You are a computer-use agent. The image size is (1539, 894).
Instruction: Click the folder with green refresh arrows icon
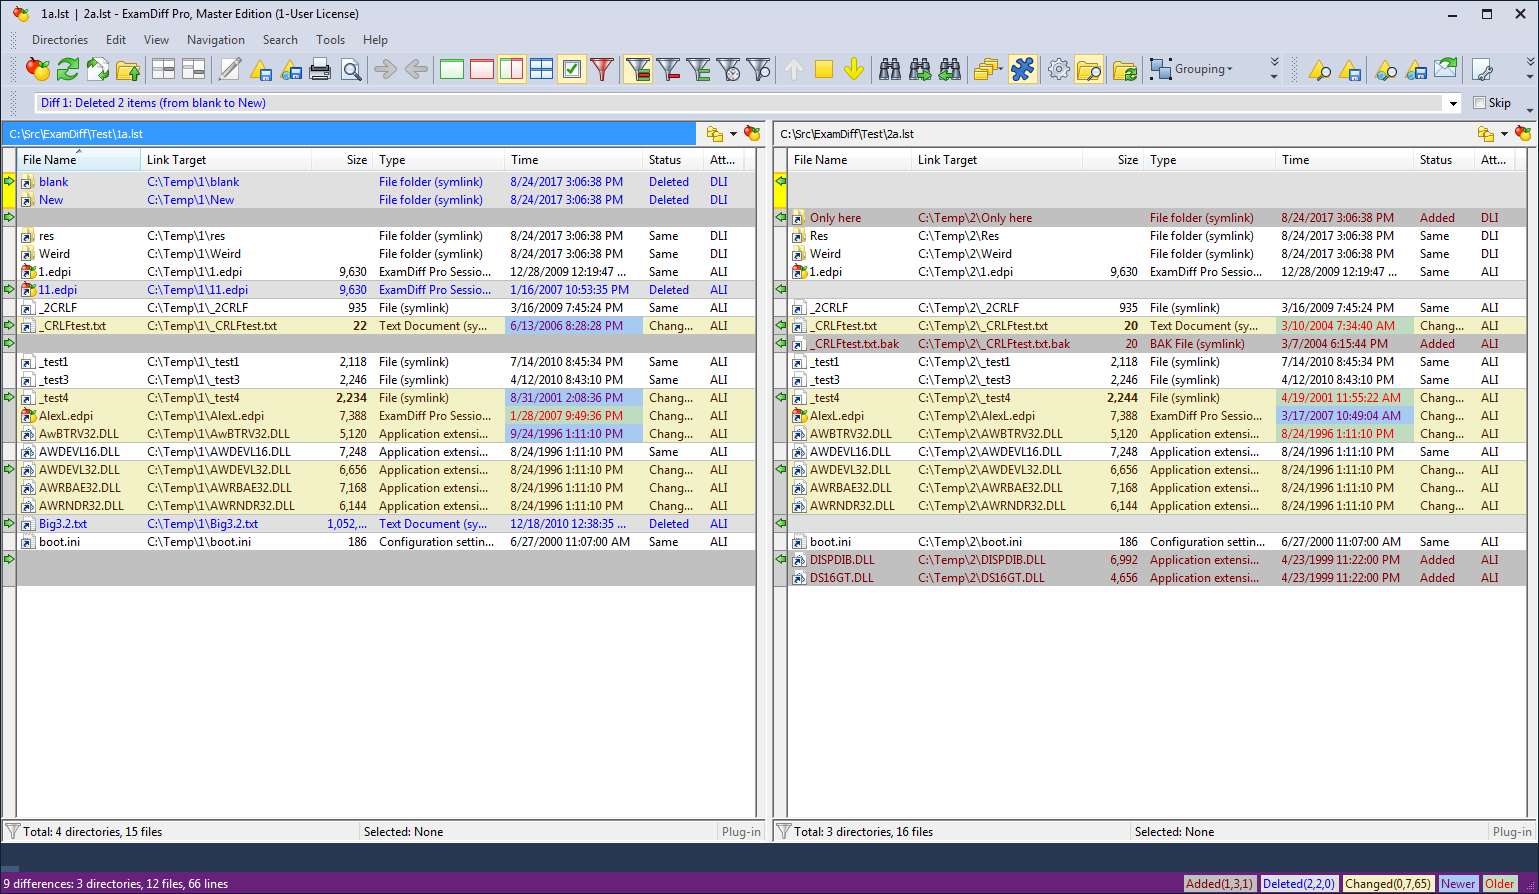pos(1125,69)
